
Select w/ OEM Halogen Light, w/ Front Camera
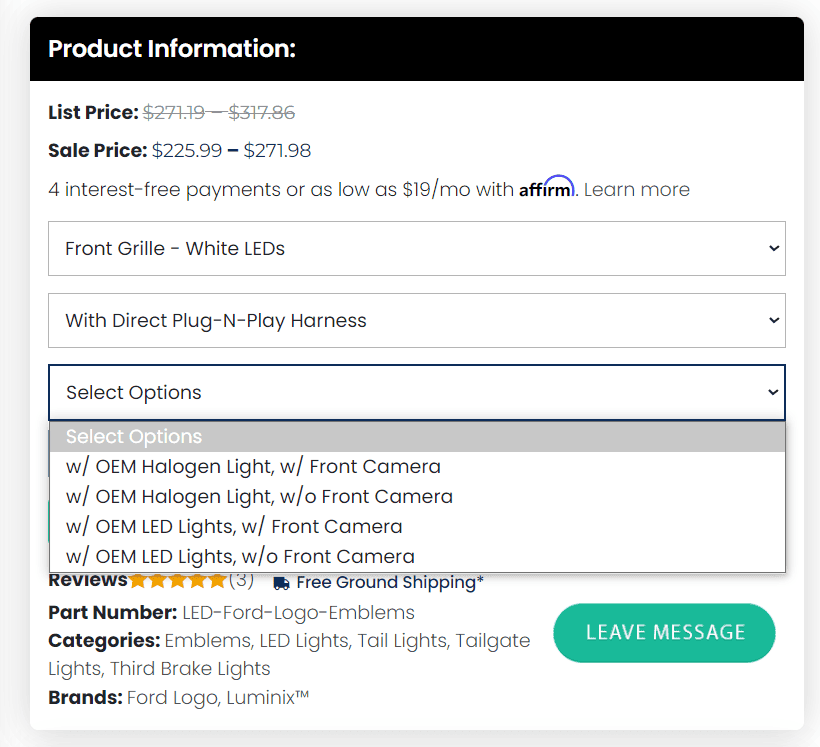pyautogui.click(x=253, y=467)
